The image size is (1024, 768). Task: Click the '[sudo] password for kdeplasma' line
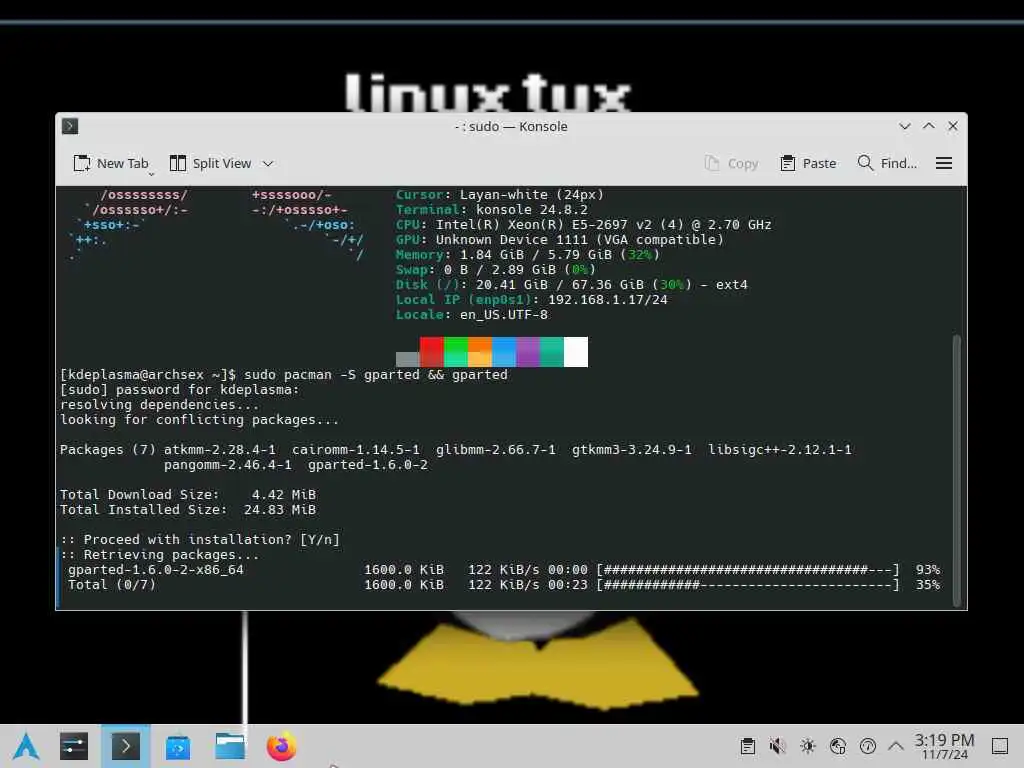pos(180,390)
